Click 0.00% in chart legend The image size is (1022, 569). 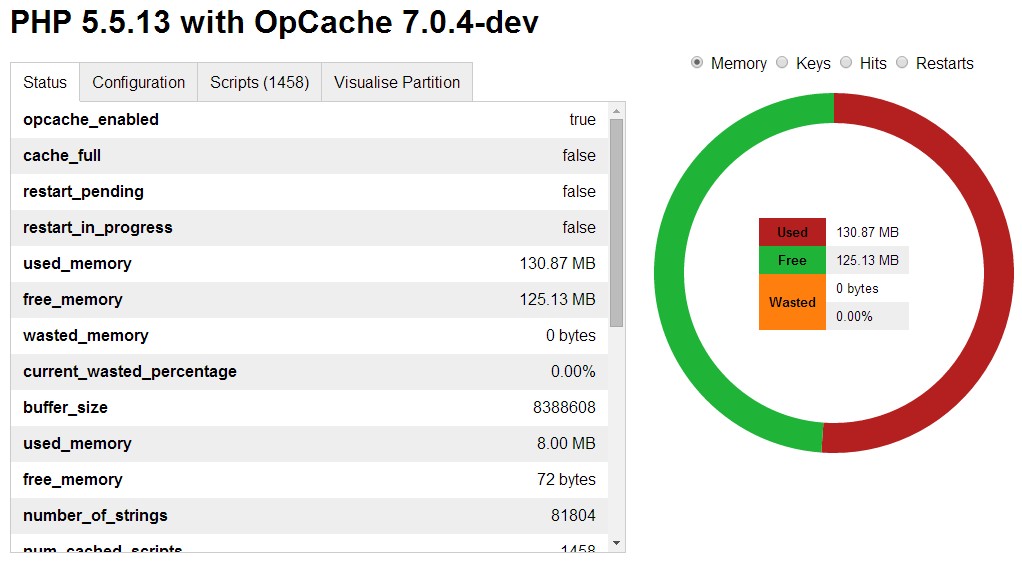coord(854,316)
